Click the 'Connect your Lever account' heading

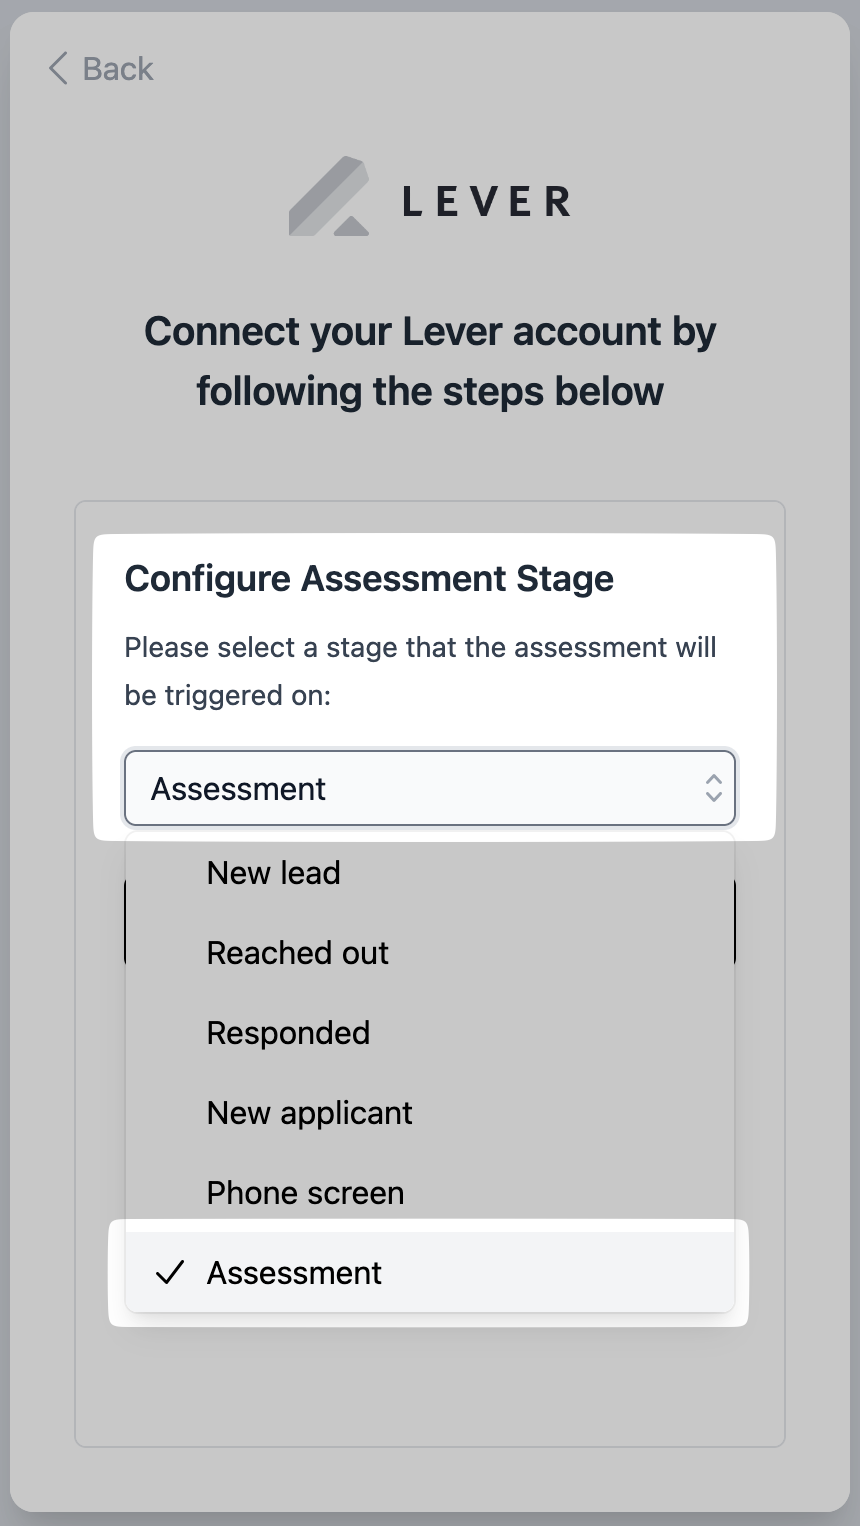click(430, 361)
